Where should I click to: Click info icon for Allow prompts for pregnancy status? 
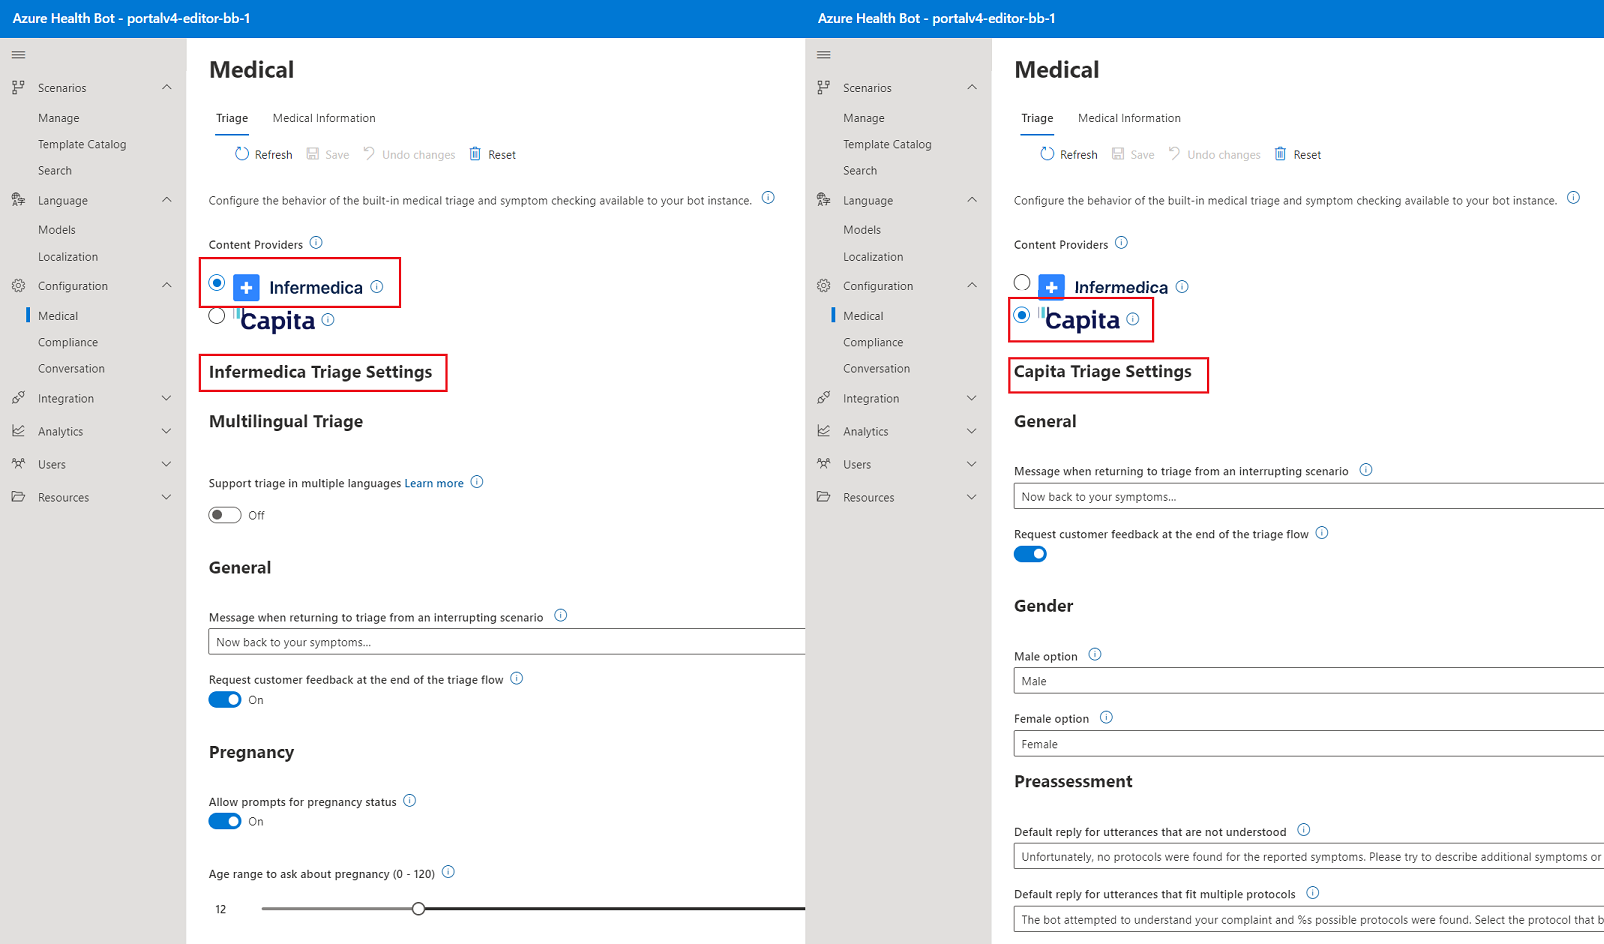(410, 801)
